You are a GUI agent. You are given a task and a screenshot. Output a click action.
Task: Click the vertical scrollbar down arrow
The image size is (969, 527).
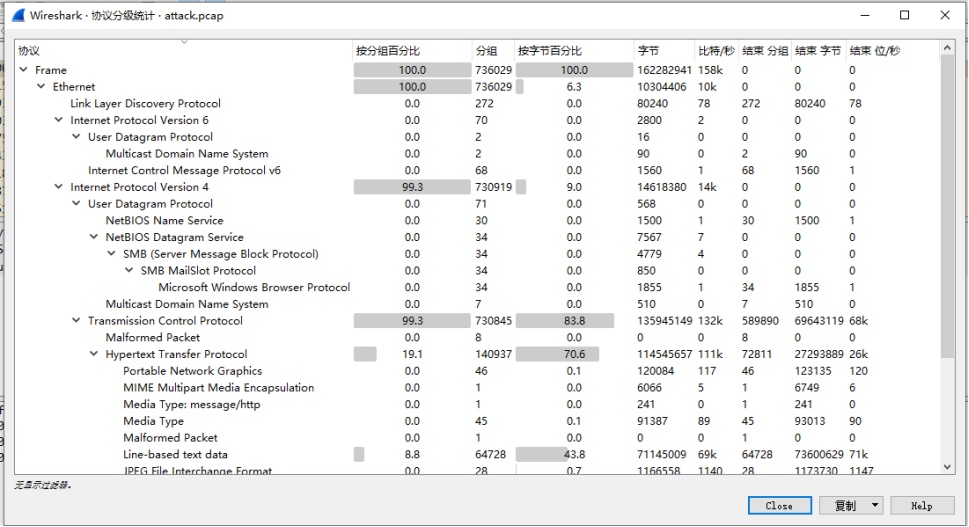[947, 468]
